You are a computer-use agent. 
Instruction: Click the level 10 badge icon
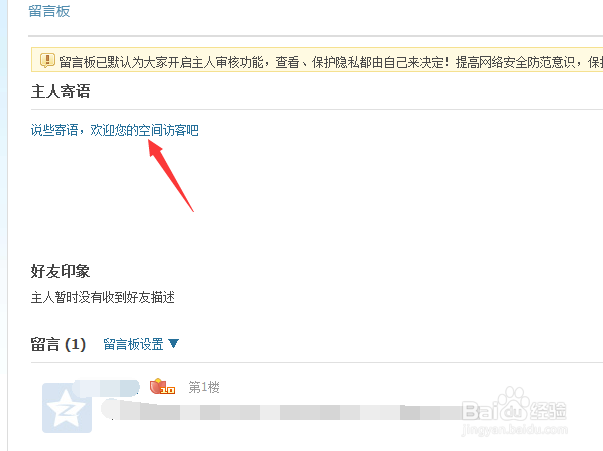[x=162, y=386]
